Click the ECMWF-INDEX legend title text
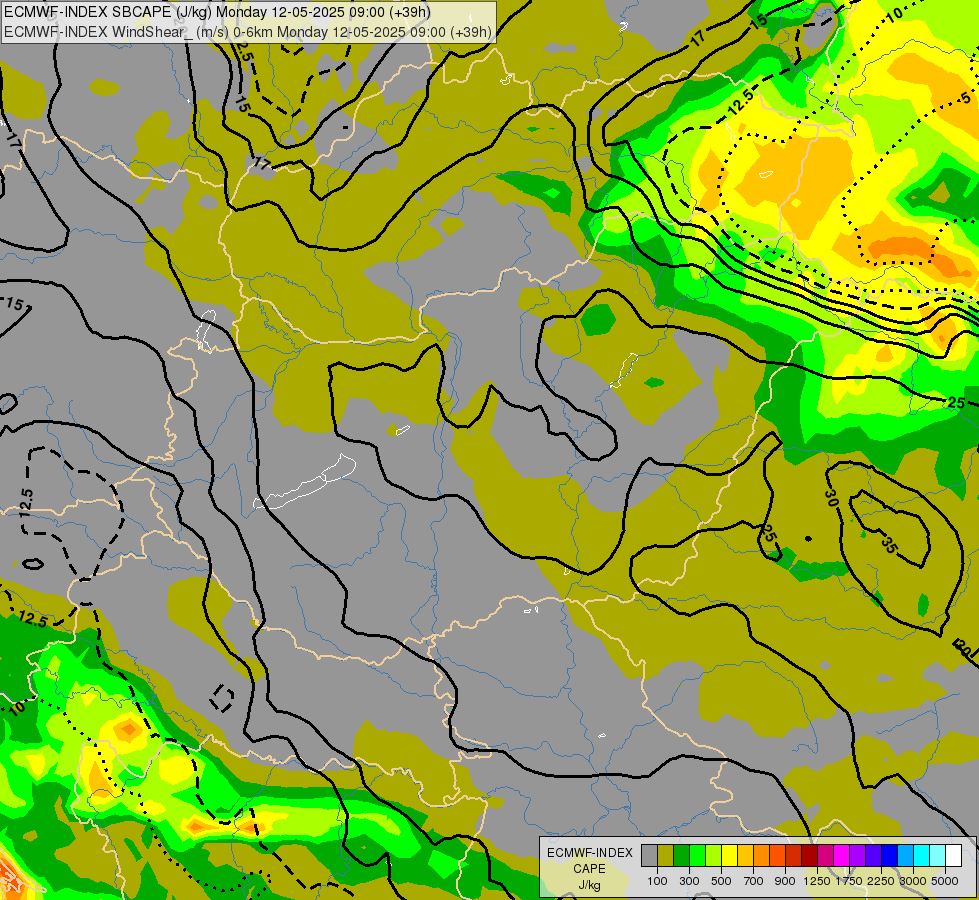Viewport: 979px width, 900px height. [x=590, y=853]
